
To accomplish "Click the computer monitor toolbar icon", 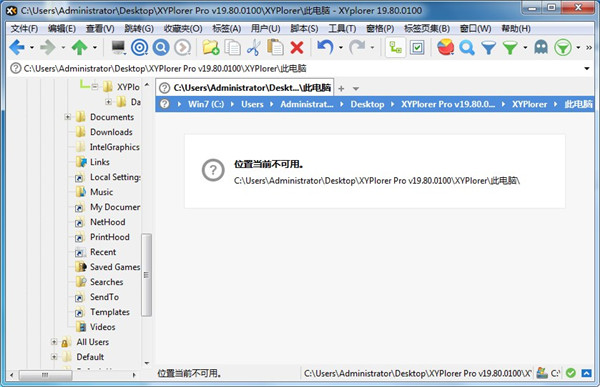I will click(118, 47).
